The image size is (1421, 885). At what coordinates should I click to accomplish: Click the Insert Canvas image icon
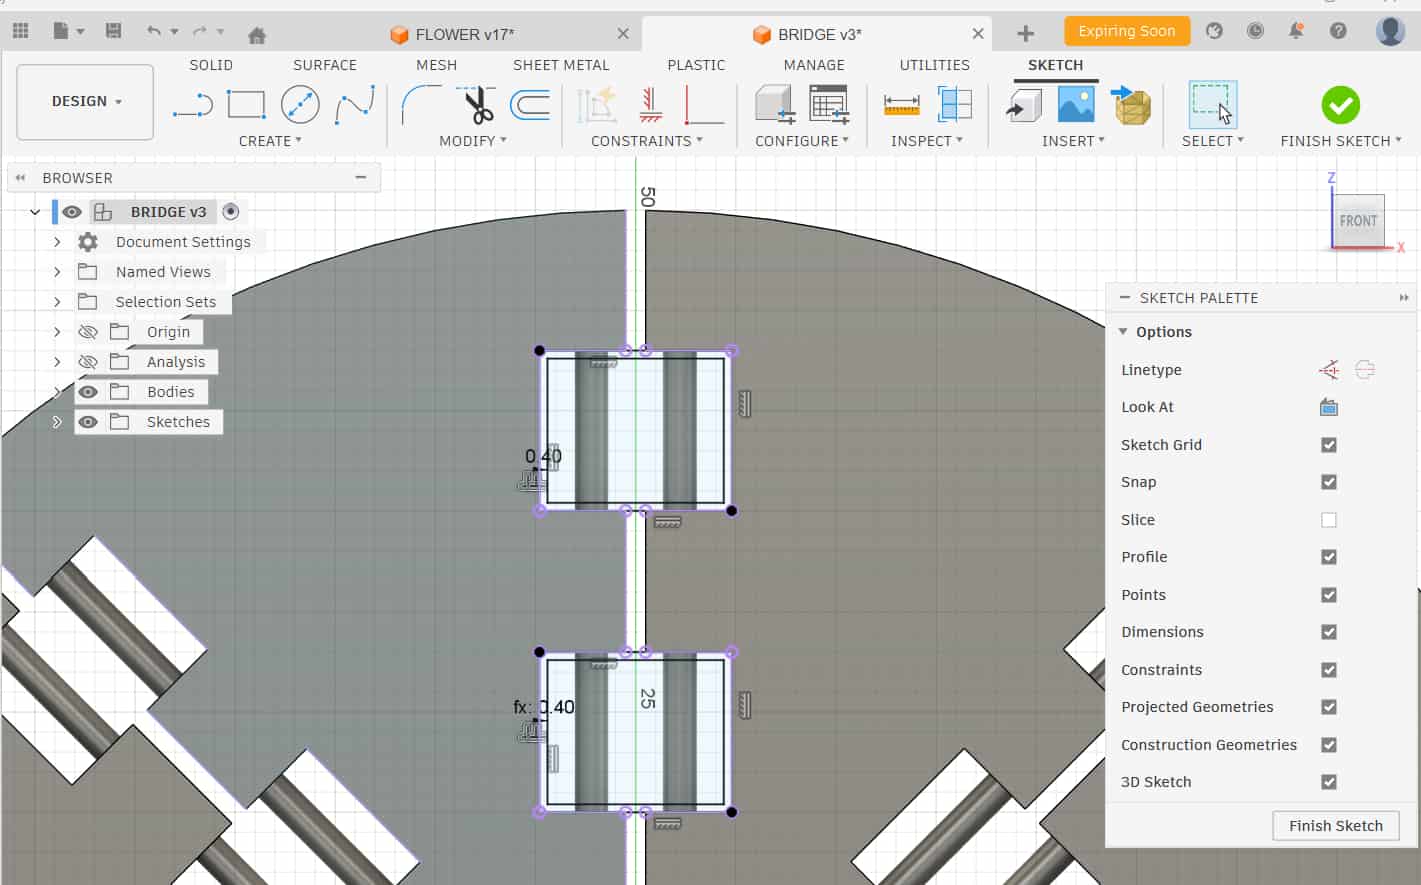tap(1076, 105)
